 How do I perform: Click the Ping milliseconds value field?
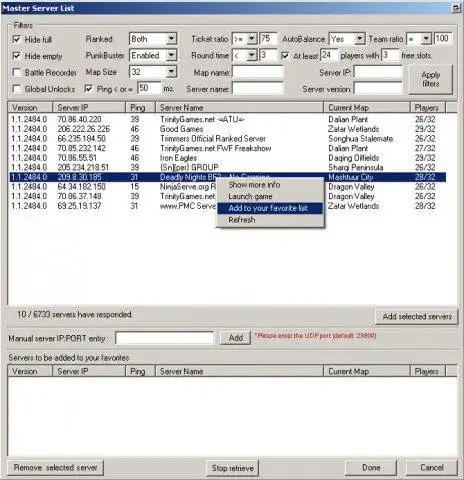(x=149, y=88)
